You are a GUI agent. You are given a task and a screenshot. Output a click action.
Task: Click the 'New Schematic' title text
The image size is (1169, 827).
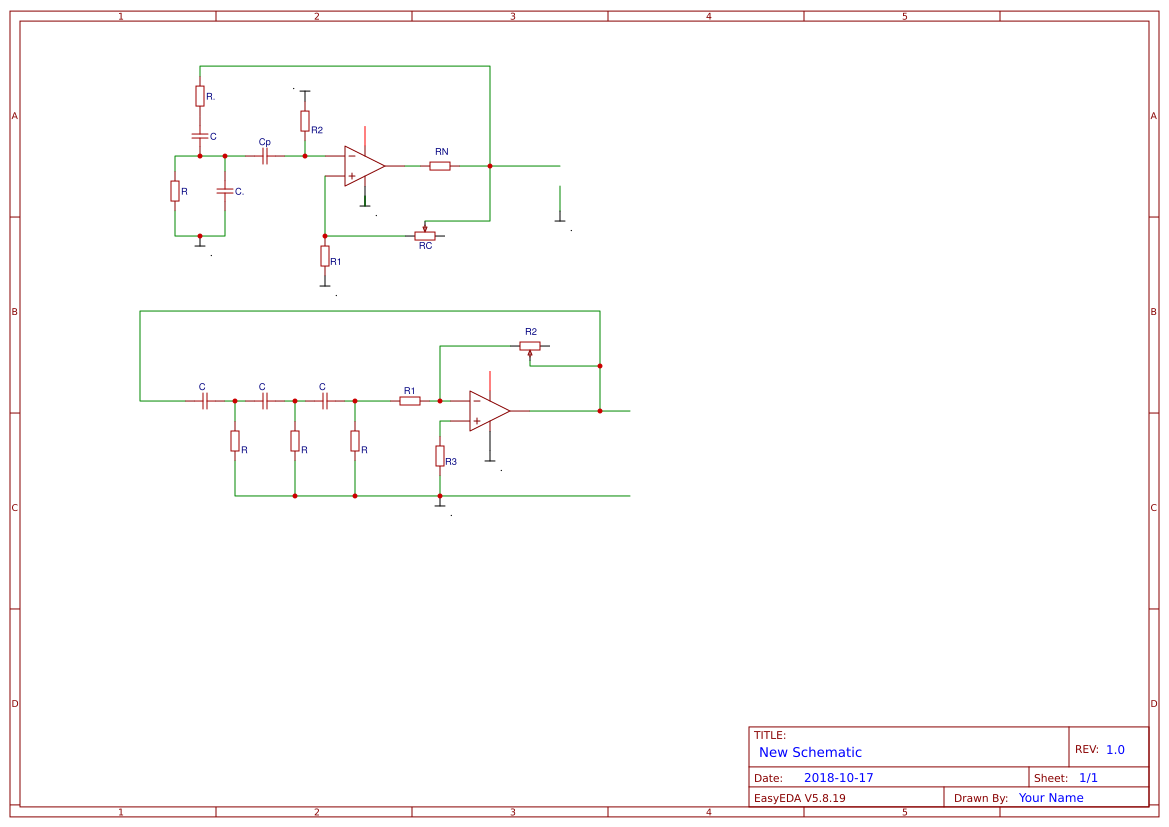click(810, 752)
